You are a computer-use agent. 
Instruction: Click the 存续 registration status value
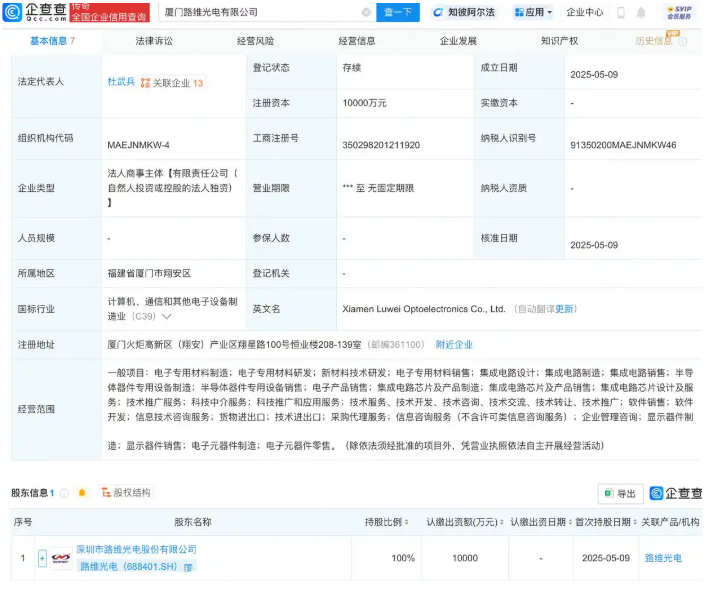(x=352, y=68)
